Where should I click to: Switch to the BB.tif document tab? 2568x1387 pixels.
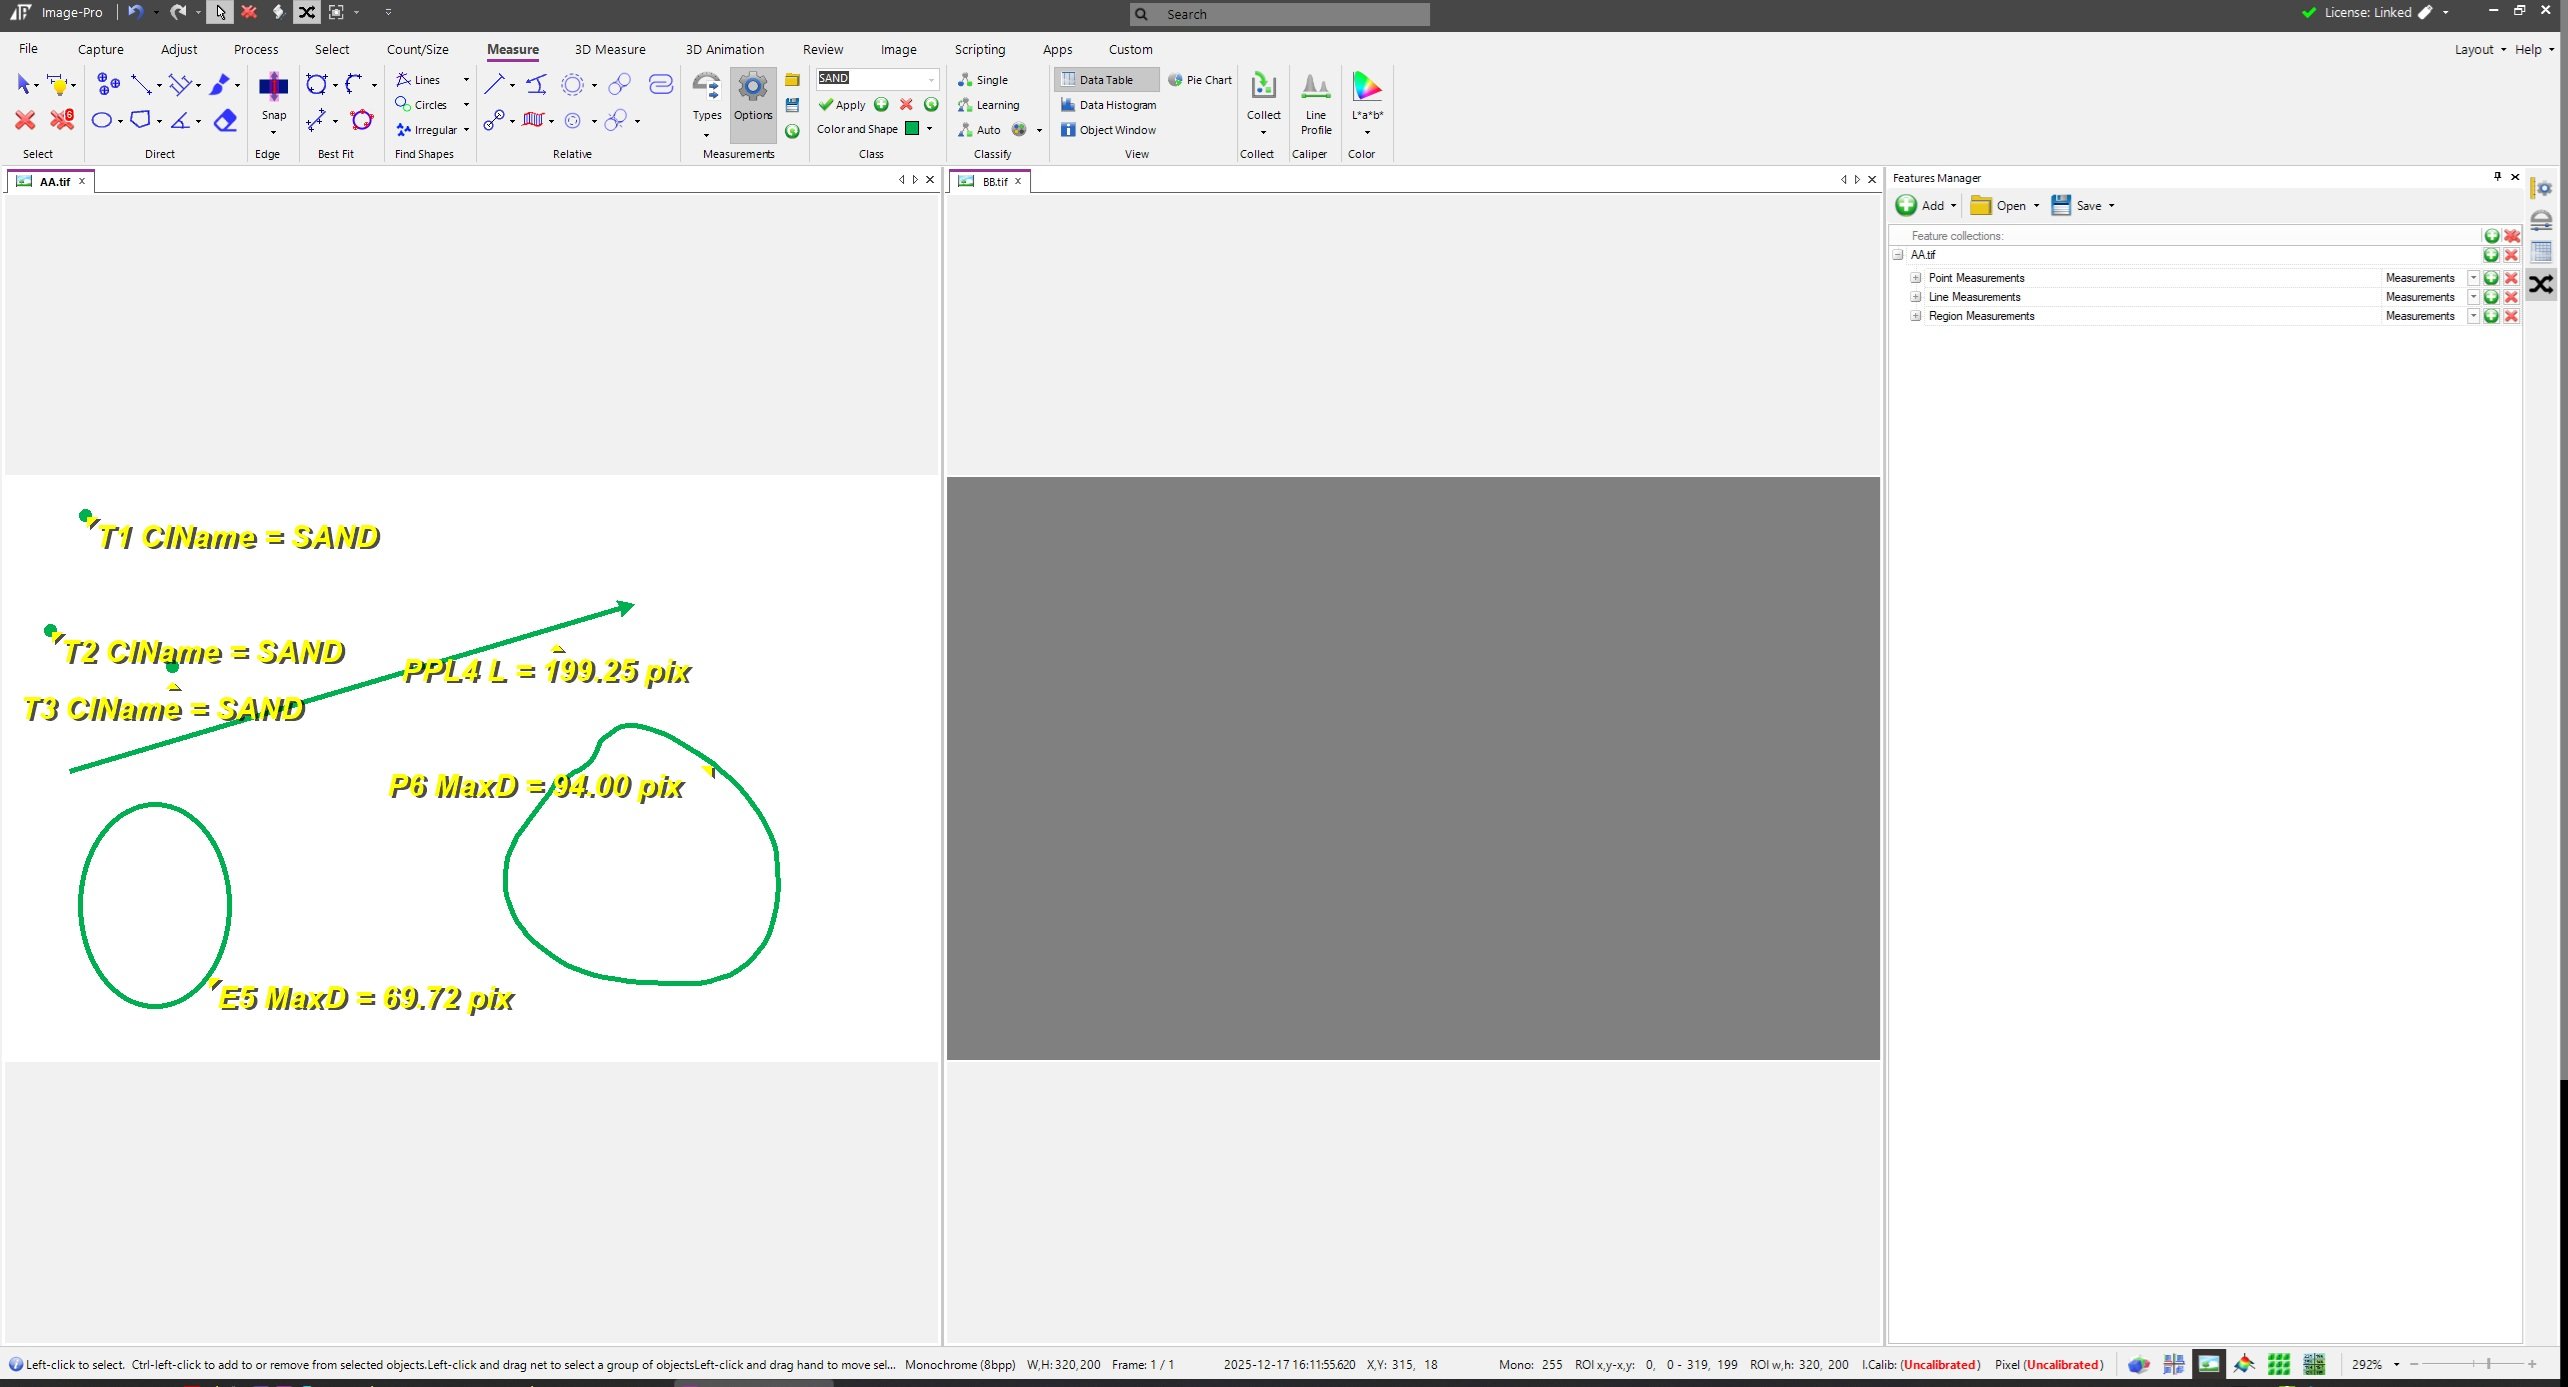click(x=994, y=182)
